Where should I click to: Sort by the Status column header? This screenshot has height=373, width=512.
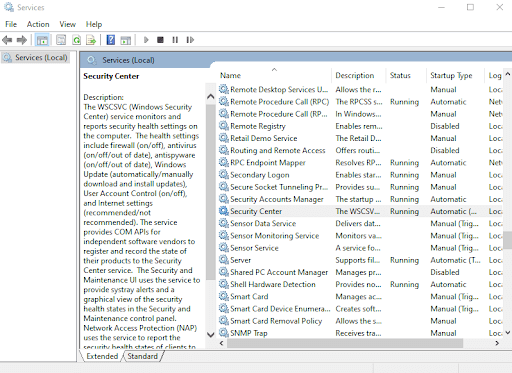coord(406,75)
